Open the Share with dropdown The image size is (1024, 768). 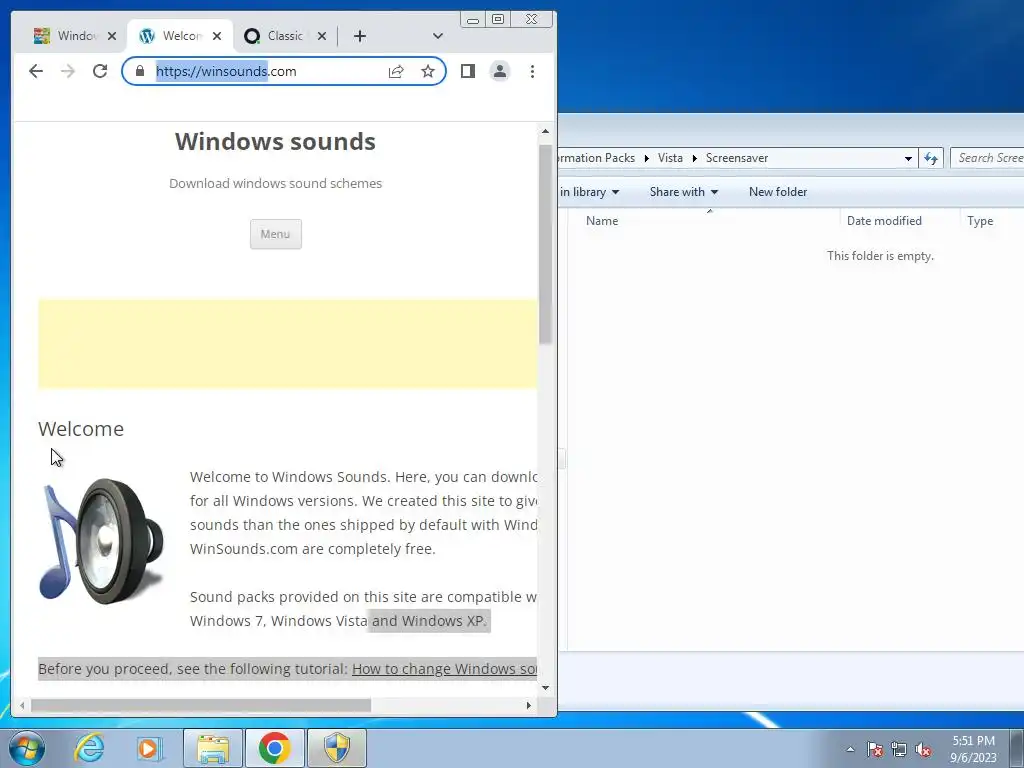point(684,192)
